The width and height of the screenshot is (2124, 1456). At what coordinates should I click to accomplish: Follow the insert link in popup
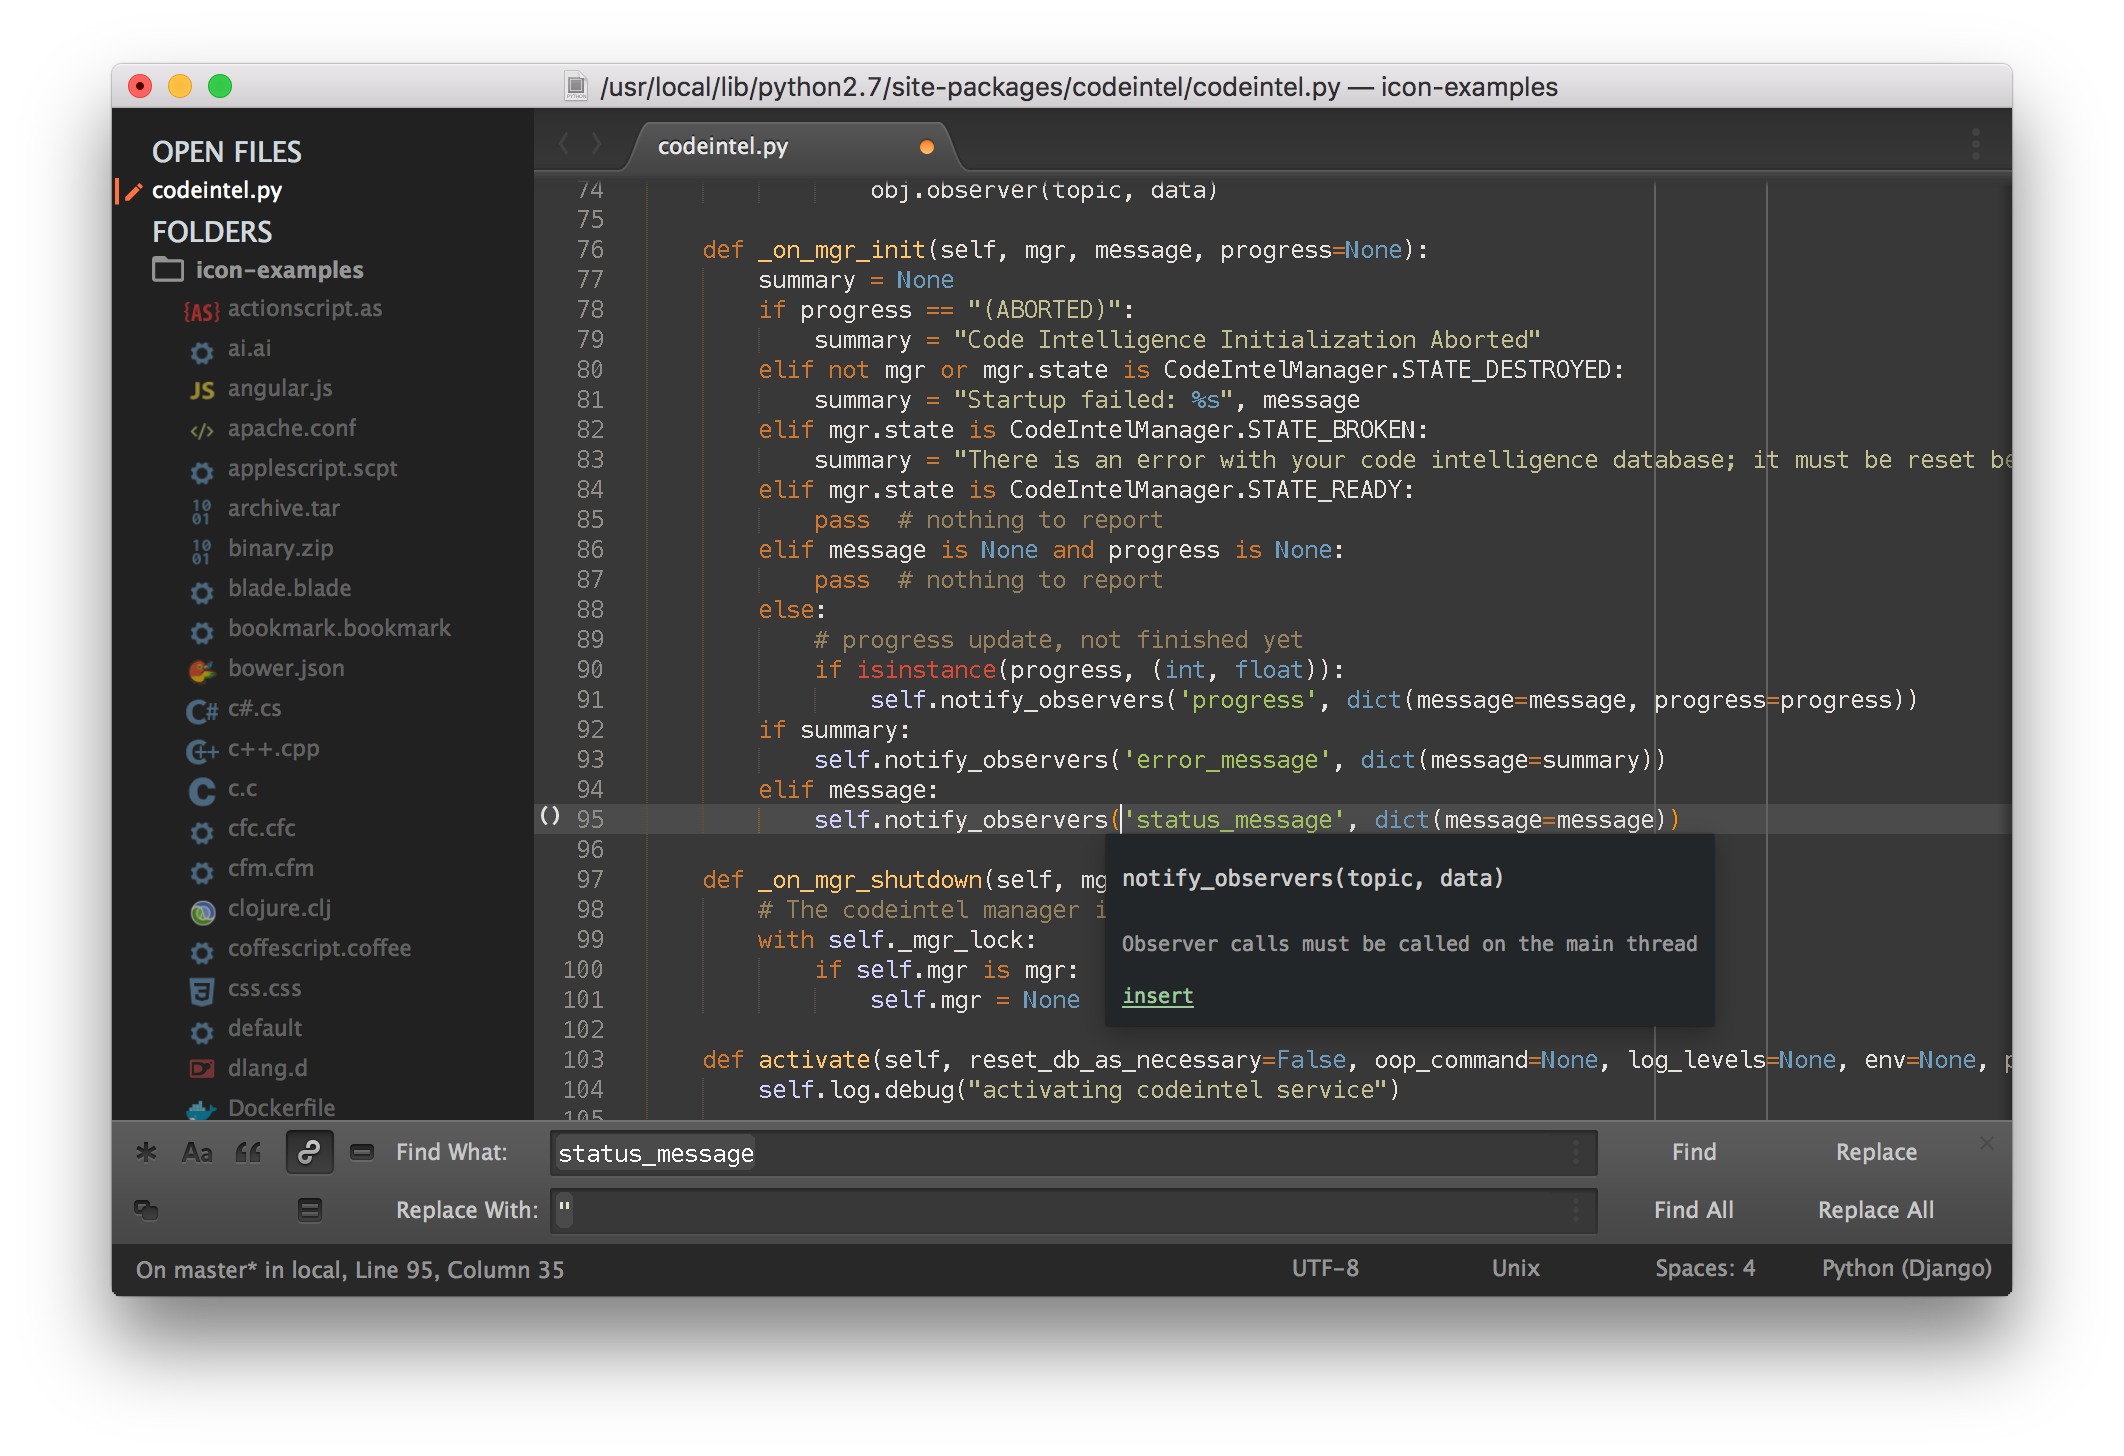pyautogui.click(x=1157, y=996)
